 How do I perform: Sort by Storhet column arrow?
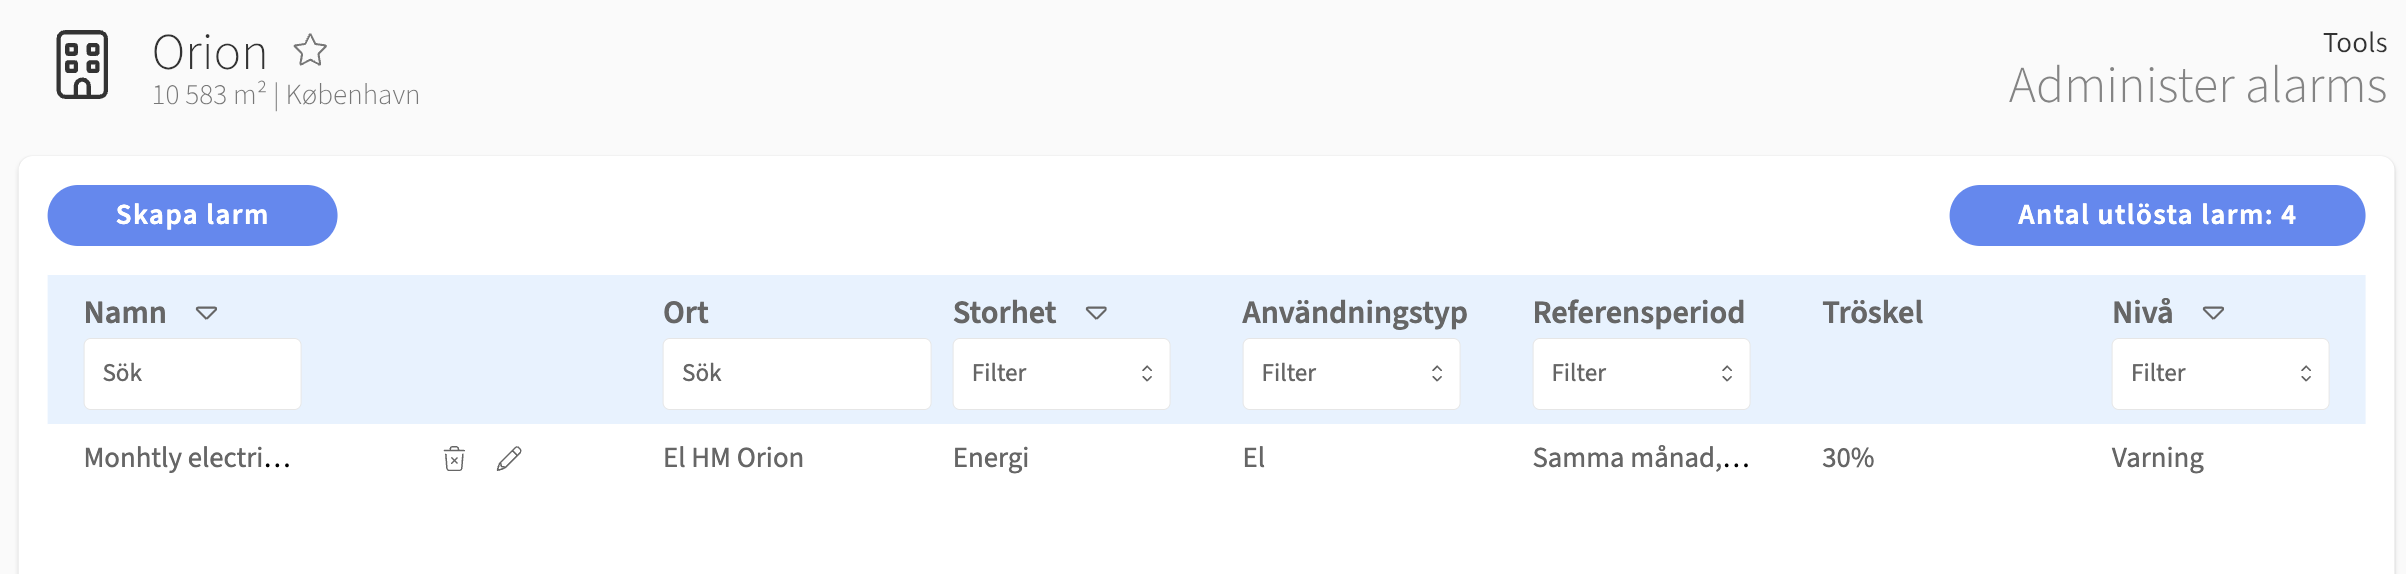[x=1097, y=313]
